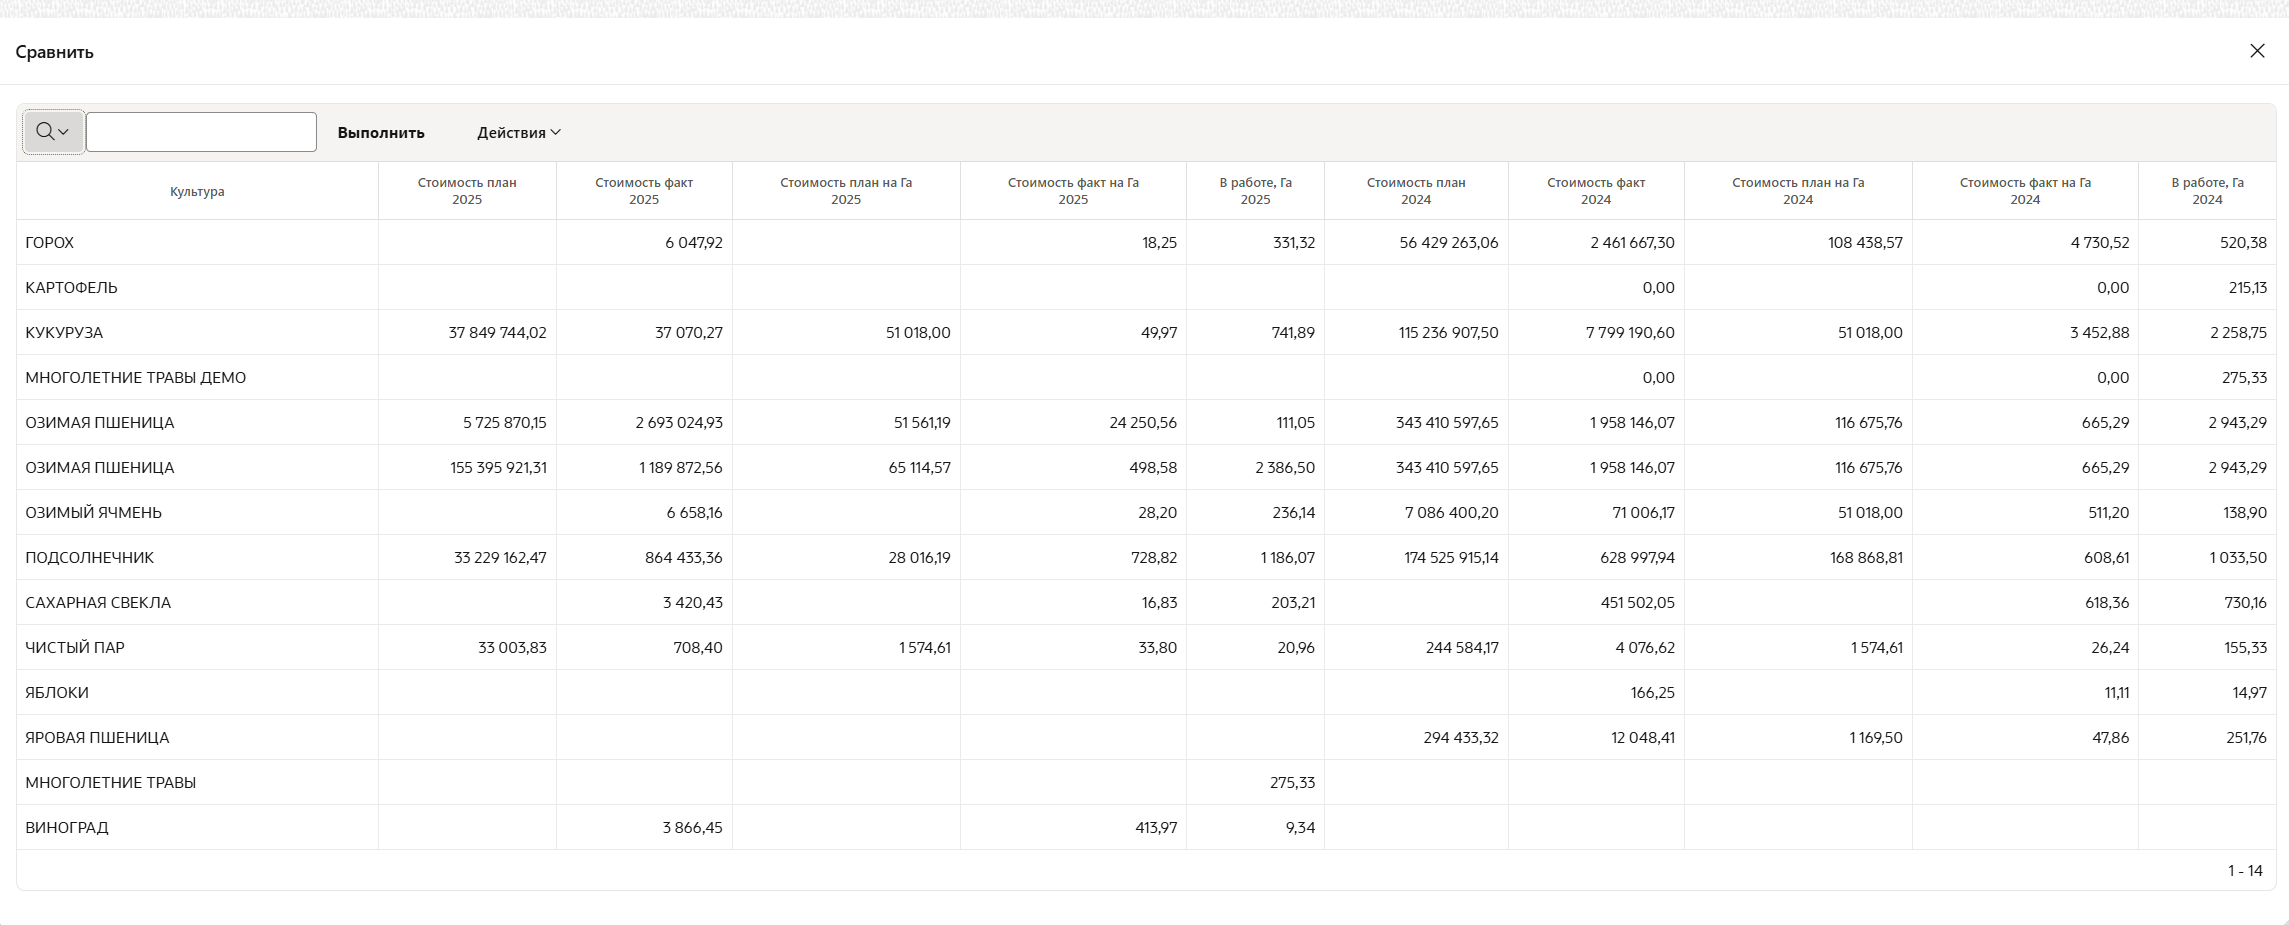Select the ОЗИМЫЙ ЯЧМЕНЬ row label
This screenshot has width=2289, height=925.
93,513
